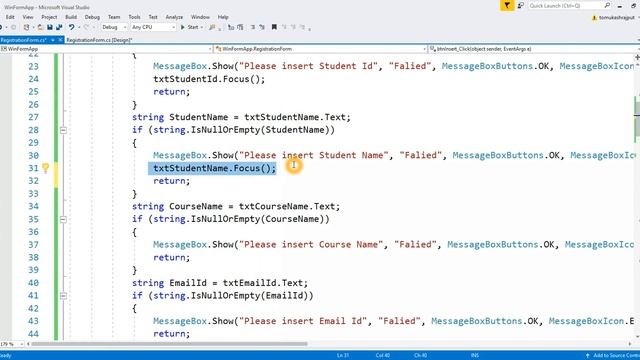
Task: Click the account warning icon near tomukashrajput
Action: pyautogui.click(x=594, y=18)
